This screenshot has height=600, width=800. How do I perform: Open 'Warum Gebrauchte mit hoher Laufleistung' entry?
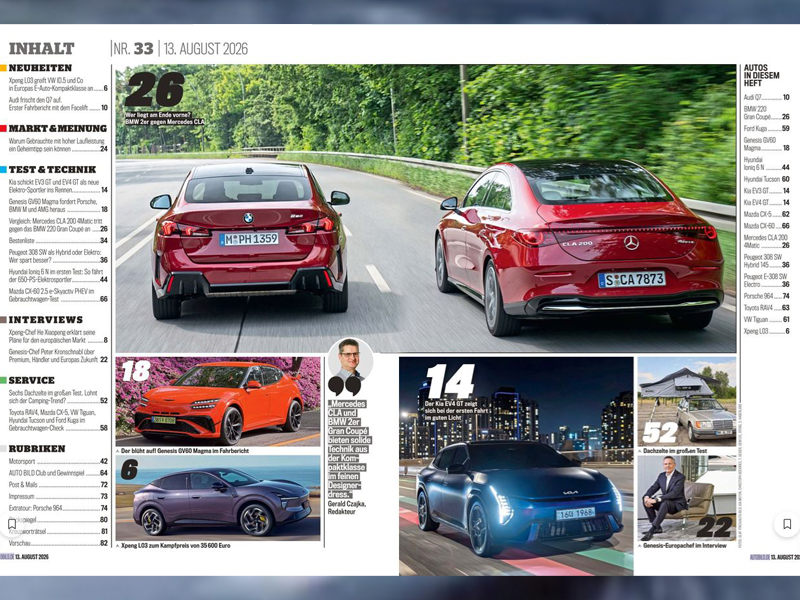[58, 145]
